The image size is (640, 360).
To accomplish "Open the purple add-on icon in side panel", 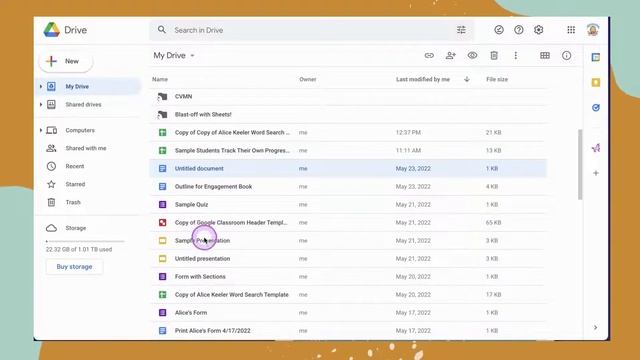I will pyautogui.click(x=596, y=148).
